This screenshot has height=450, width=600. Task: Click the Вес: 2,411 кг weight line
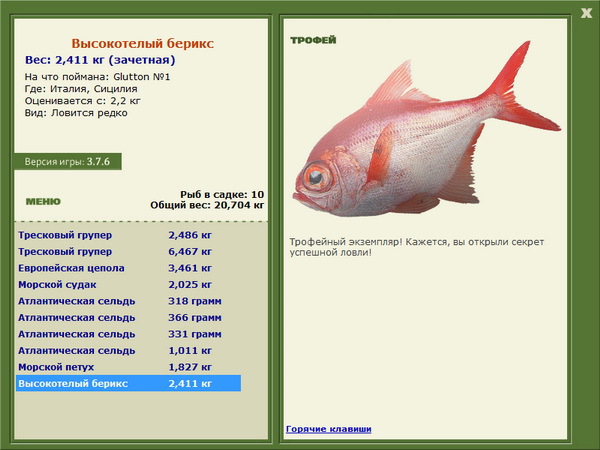[100, 60]
